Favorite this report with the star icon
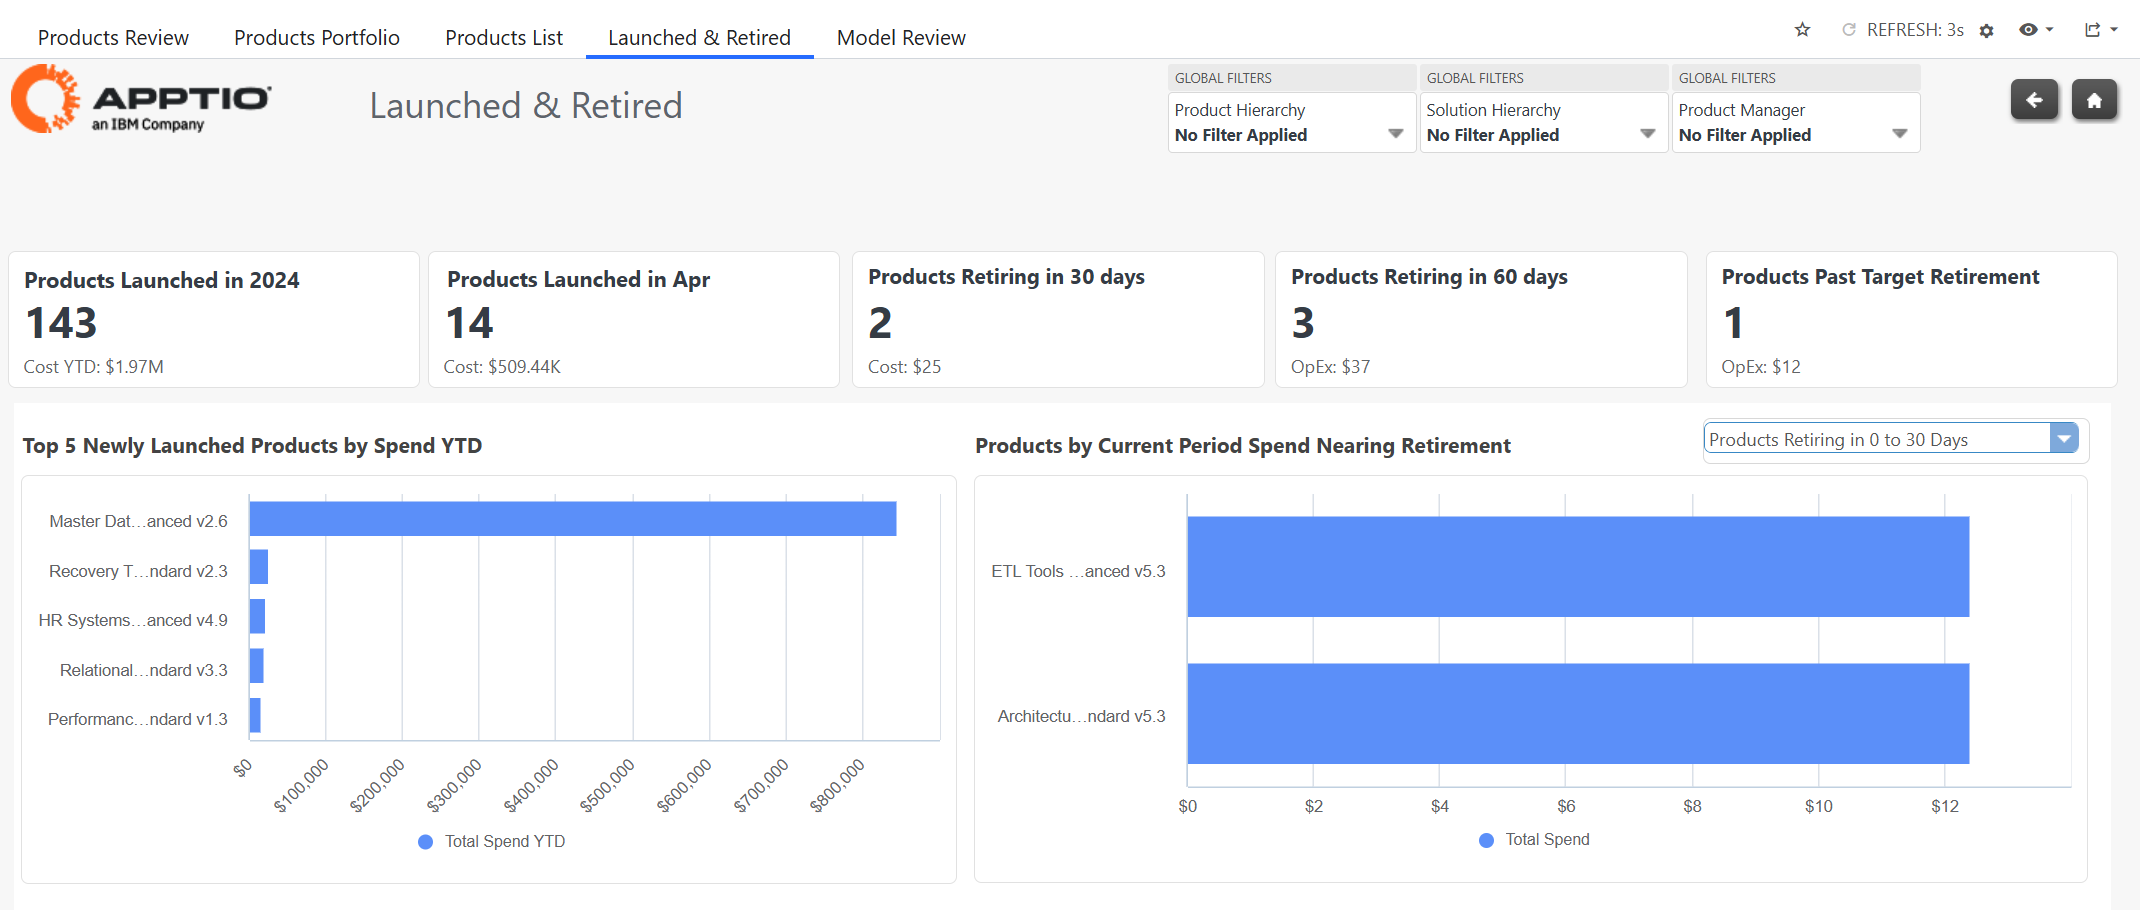The image size is (2140, 910). coord(1802,30)
